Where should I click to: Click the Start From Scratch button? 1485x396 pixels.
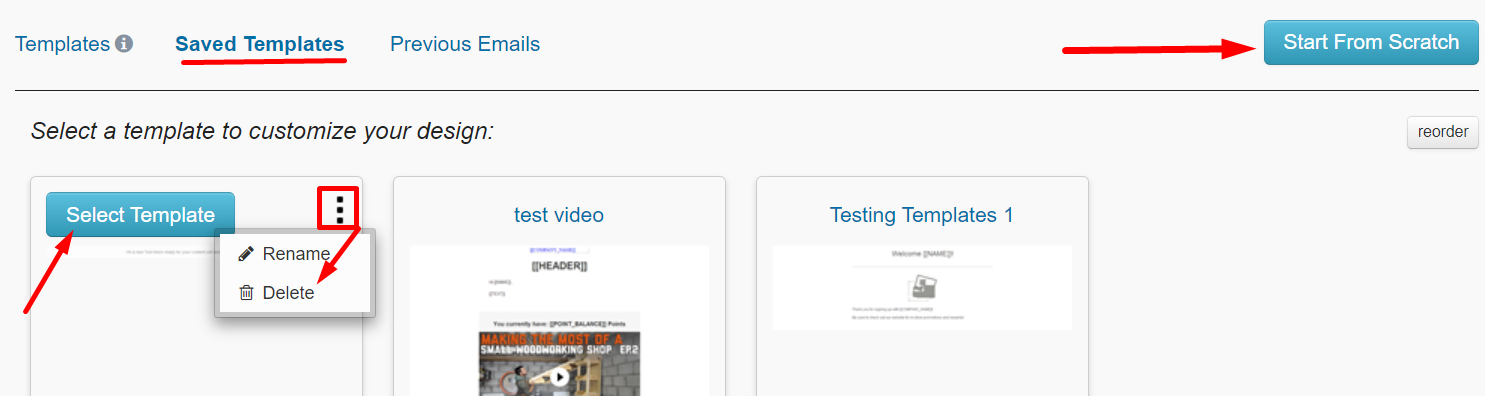tap(1371, 42)
